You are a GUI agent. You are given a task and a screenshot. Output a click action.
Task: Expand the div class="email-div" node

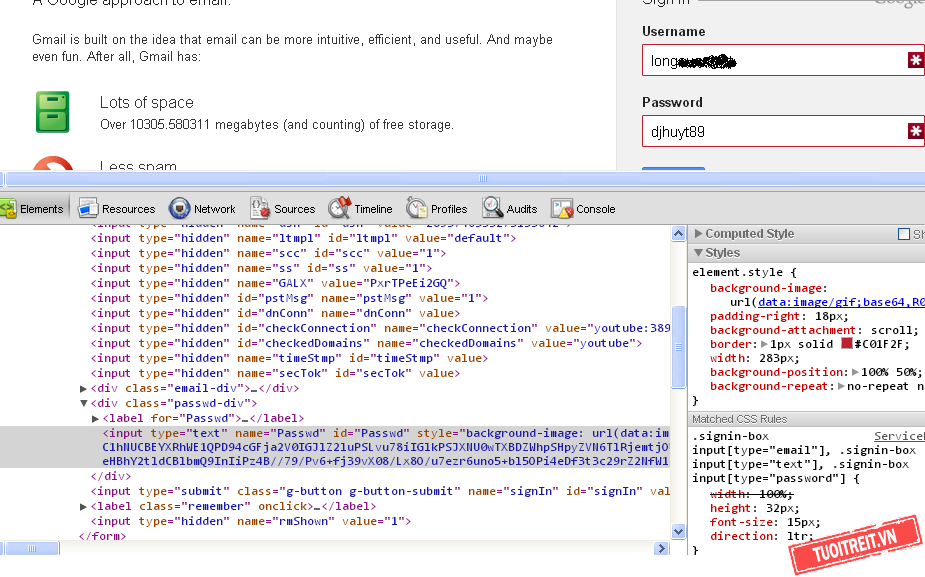click(84, 388)
